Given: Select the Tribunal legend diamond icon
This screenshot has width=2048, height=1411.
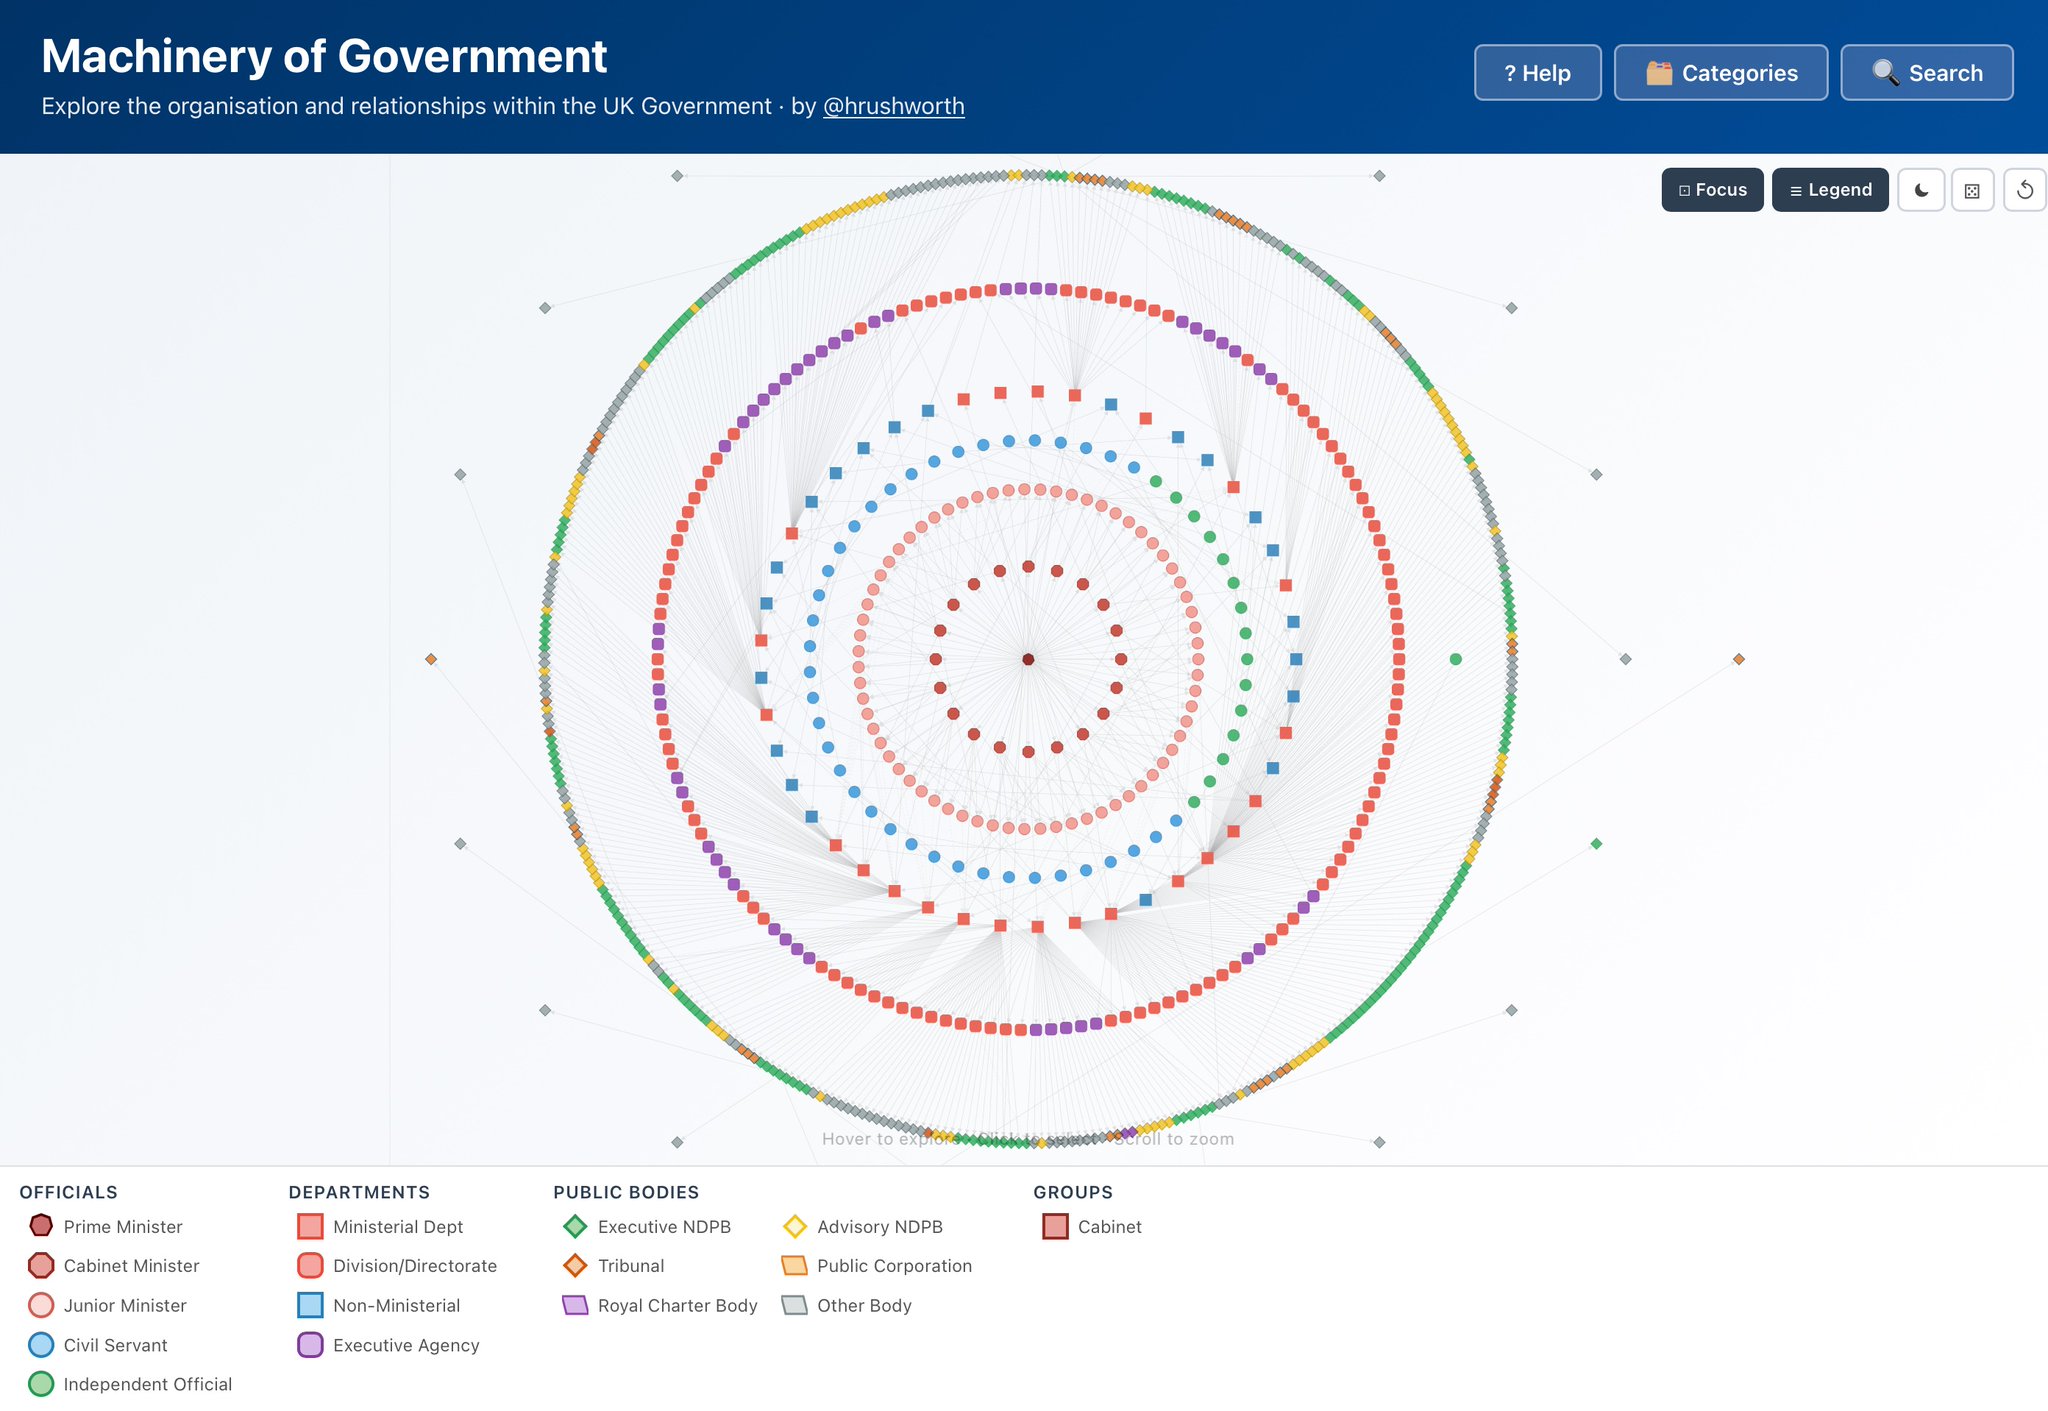Looking at the screenshot, I should point(575,1266).
